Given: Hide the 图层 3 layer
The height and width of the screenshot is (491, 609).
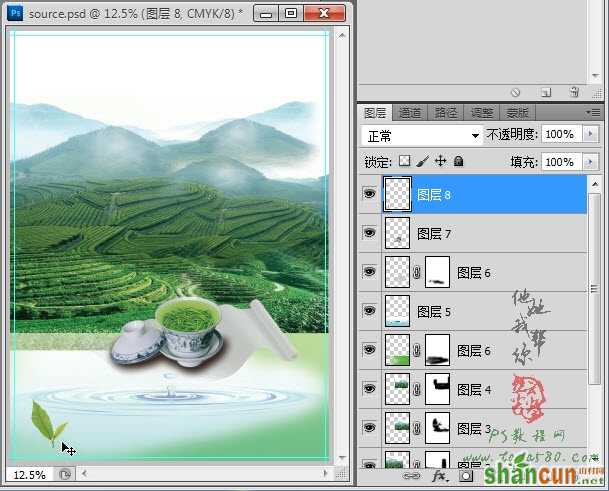Looking at the screenshot, I should (x=369, y=427).
